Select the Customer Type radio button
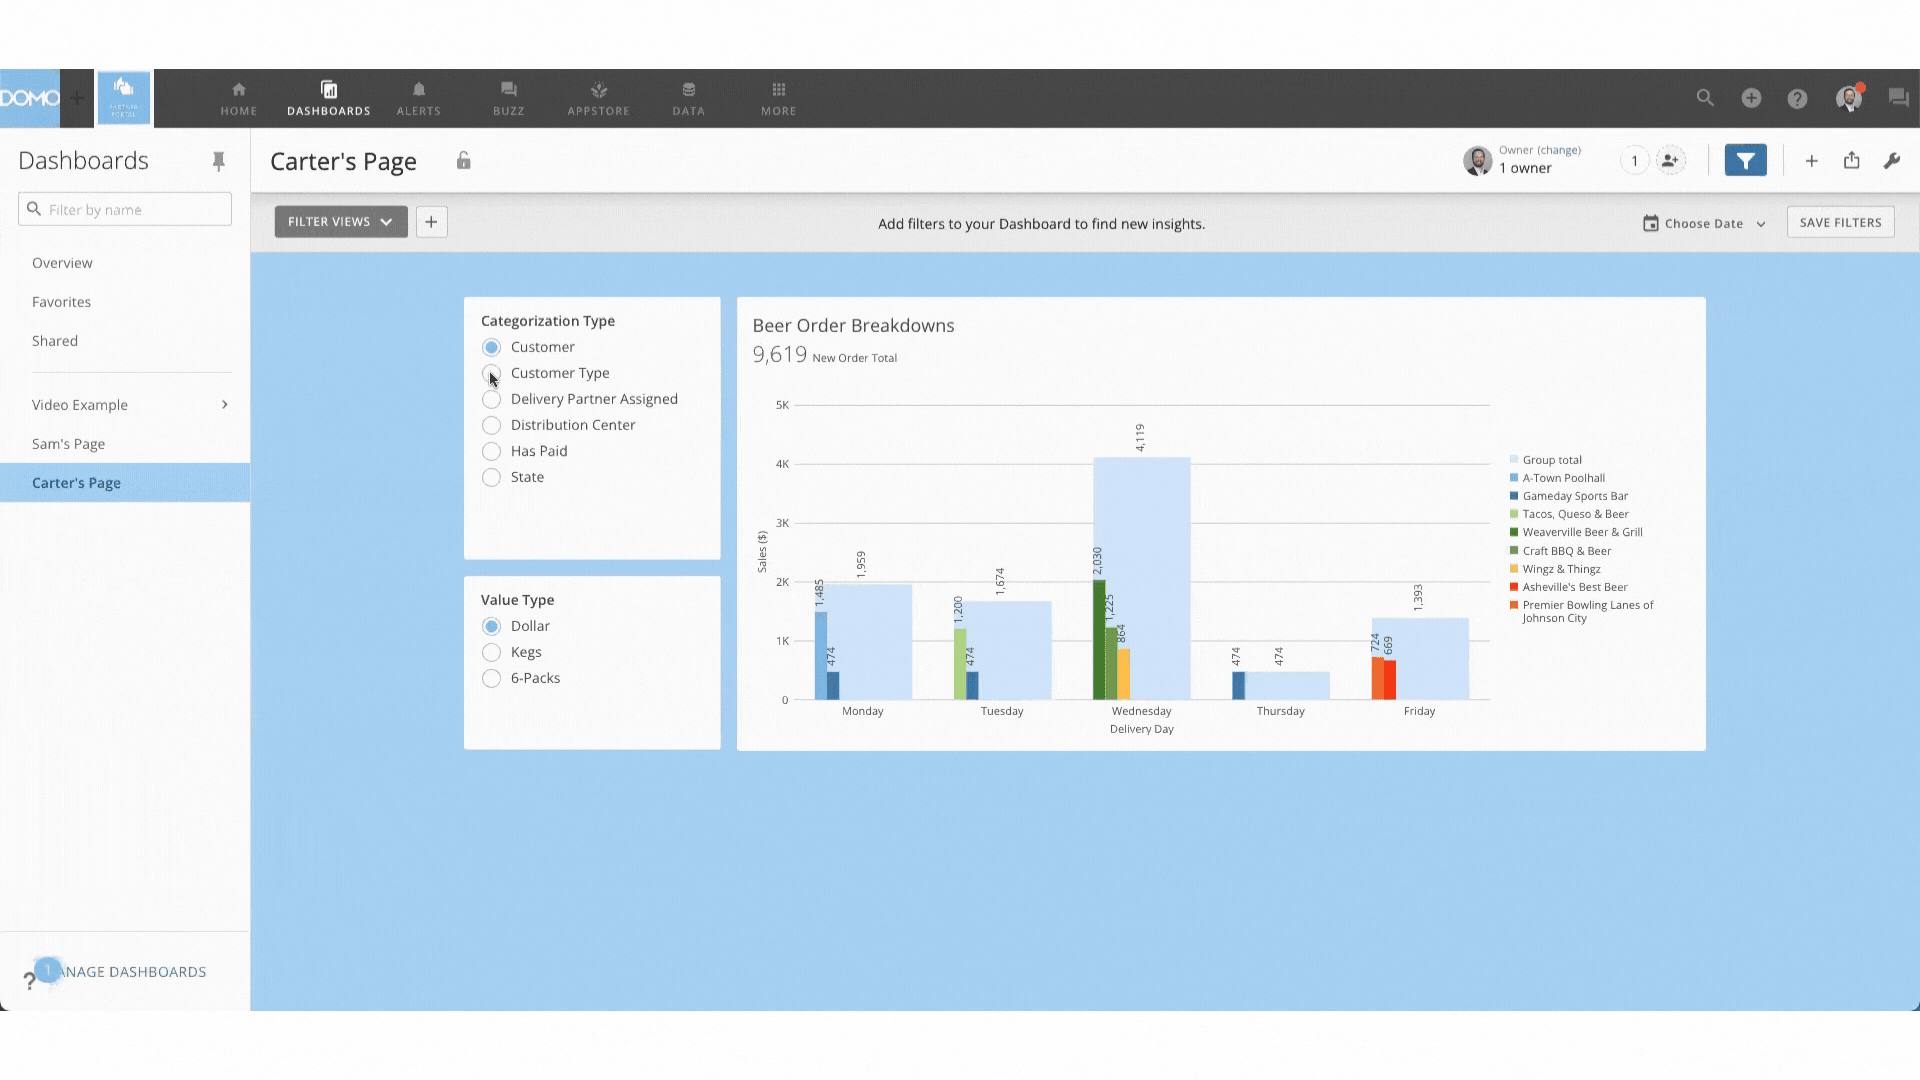Screen dimensions: 1920x1080 491,373
